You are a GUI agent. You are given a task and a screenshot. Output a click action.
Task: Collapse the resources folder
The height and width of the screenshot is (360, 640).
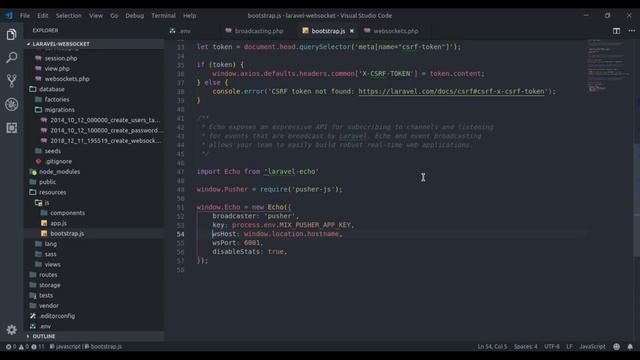coord(53,192)
